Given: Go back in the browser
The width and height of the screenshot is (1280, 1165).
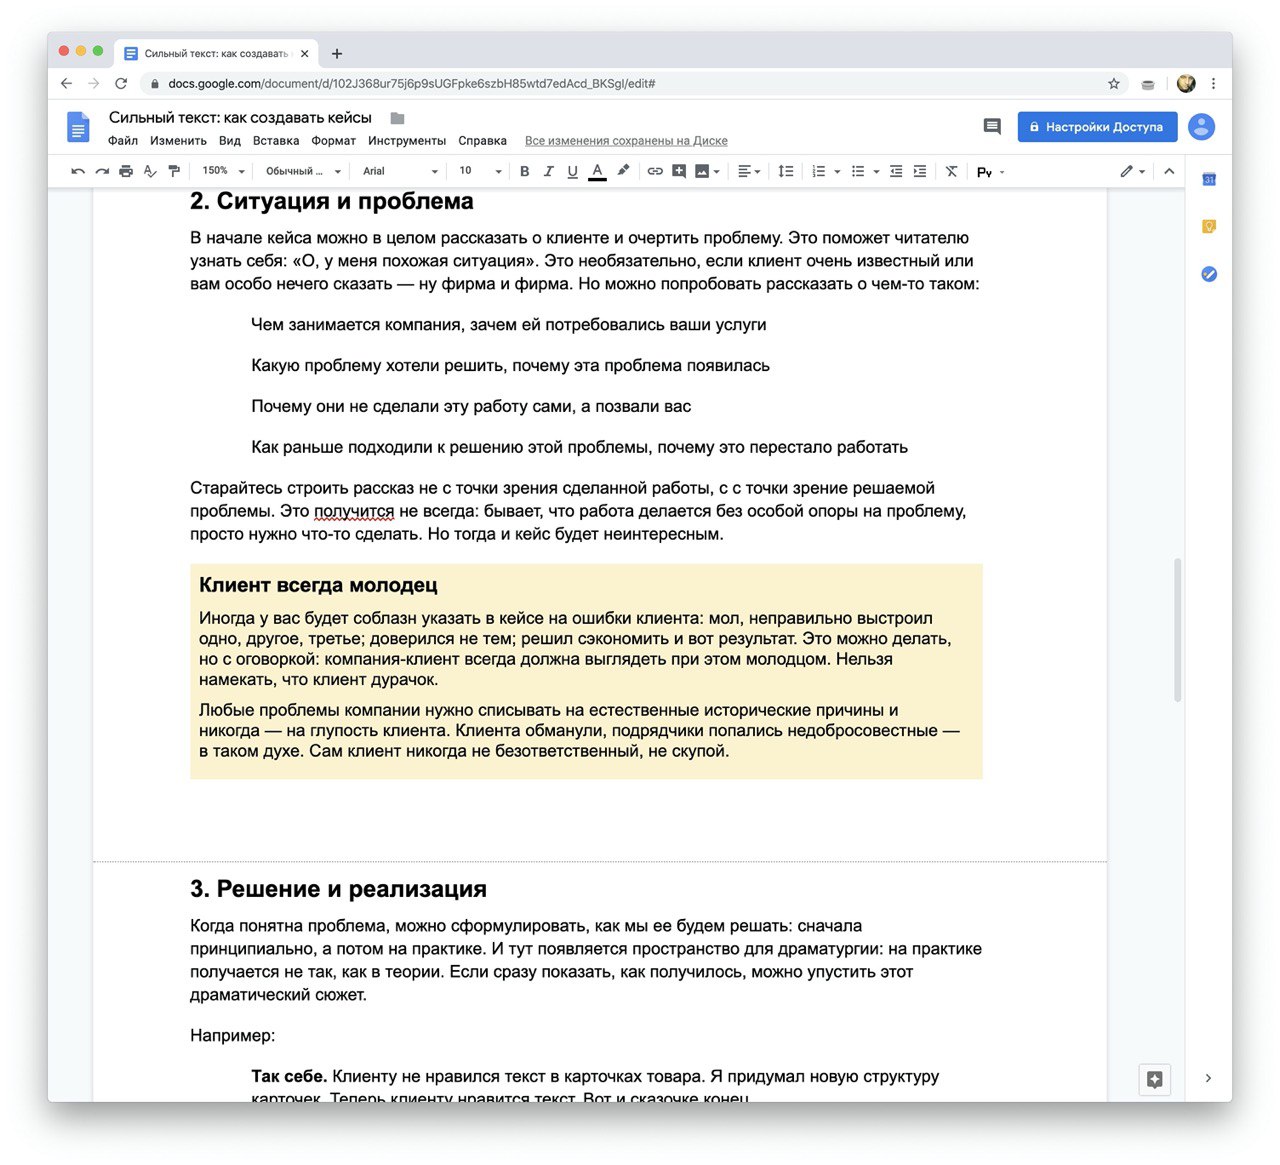Looking at the screenshot, I should tap(66, 84).
